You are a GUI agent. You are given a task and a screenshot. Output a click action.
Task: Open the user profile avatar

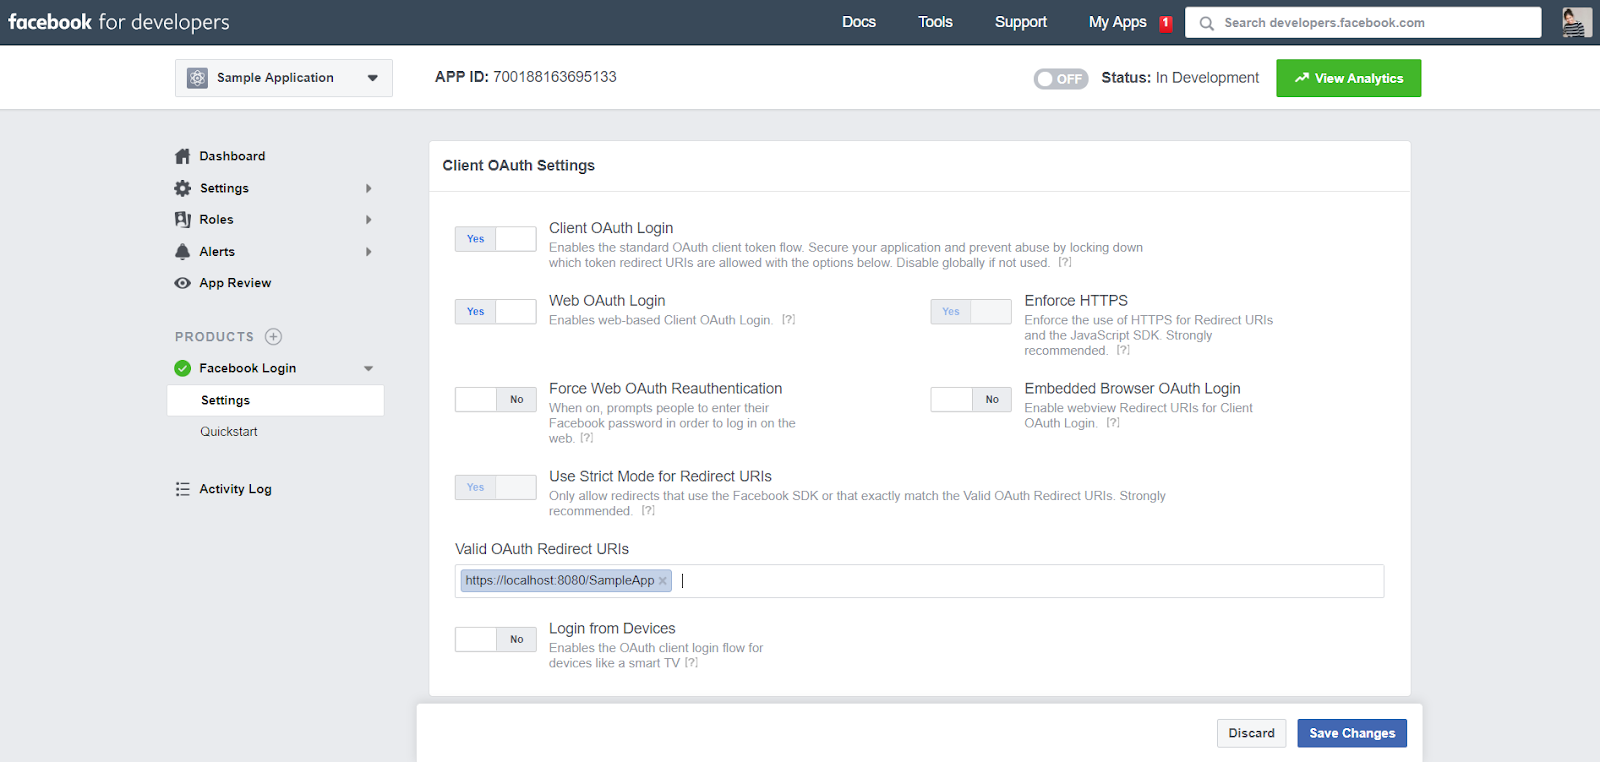point(1576,22)
